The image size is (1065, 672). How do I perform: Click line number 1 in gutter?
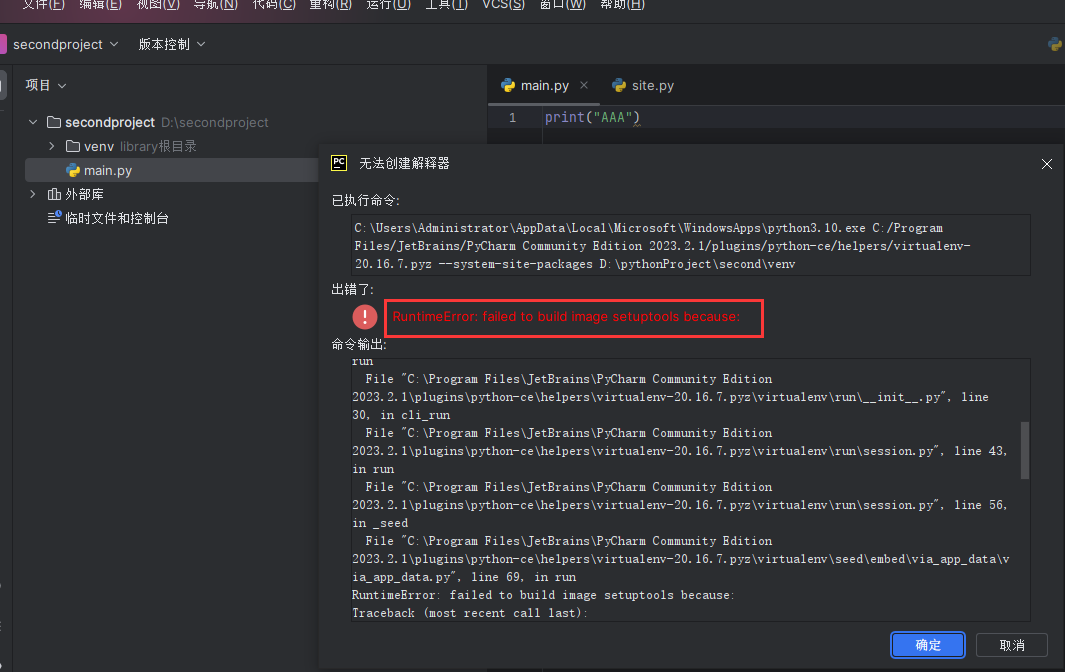pos(513,118)
